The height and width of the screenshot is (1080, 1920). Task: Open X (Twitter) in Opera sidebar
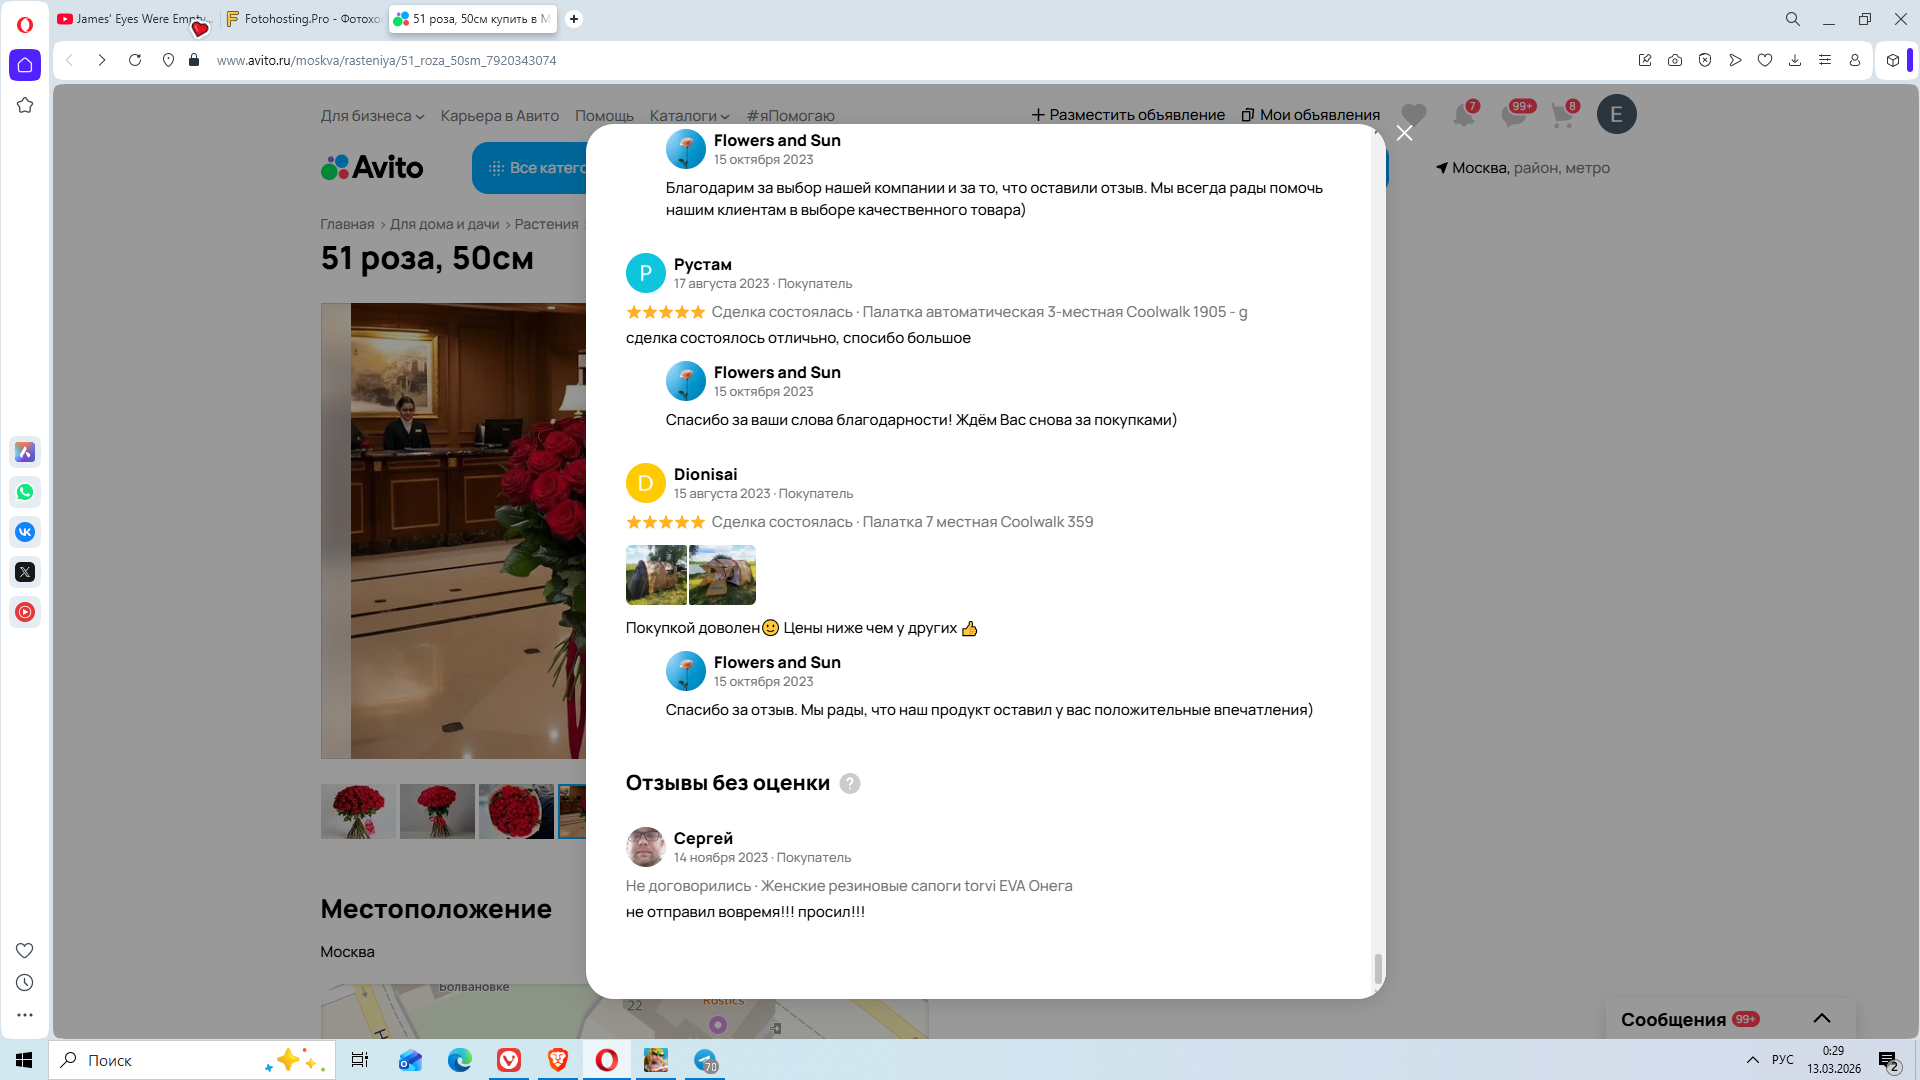(25, 572)
